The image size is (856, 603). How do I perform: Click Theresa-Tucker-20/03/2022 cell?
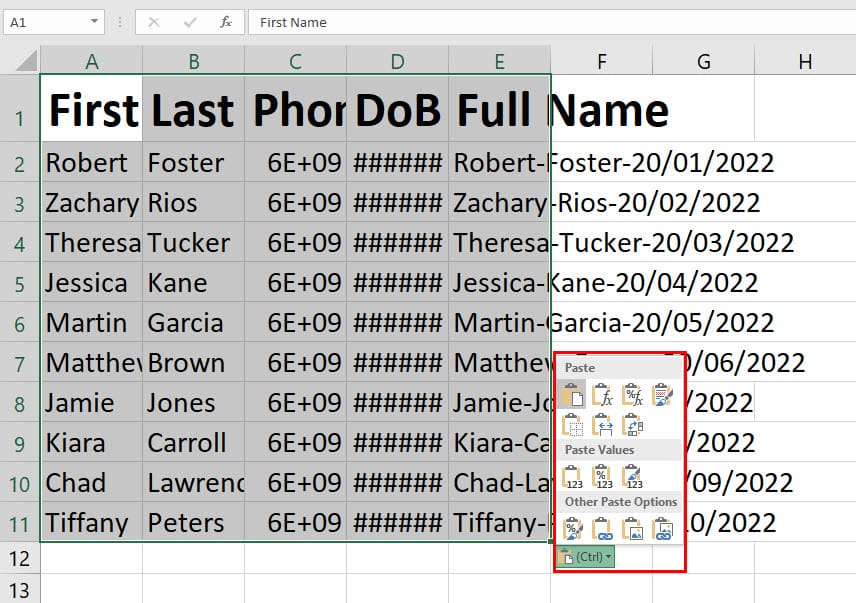(500, 242)
